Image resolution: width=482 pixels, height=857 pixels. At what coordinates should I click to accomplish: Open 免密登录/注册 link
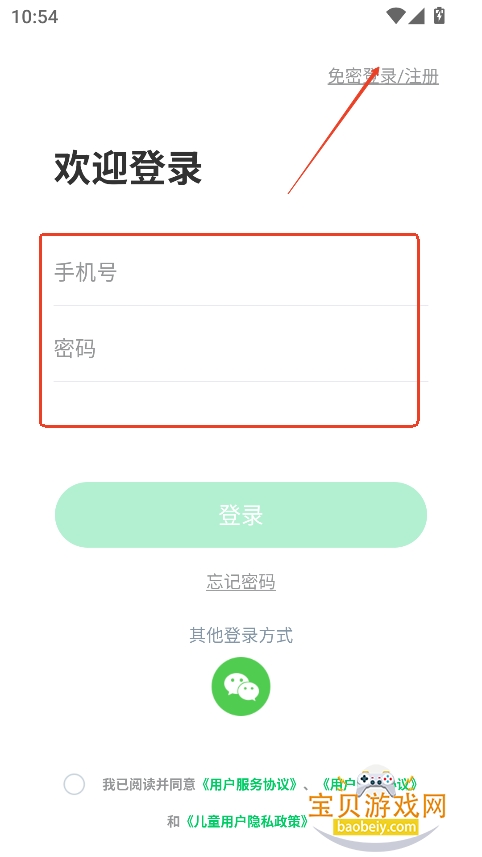(x=383, y=76)
